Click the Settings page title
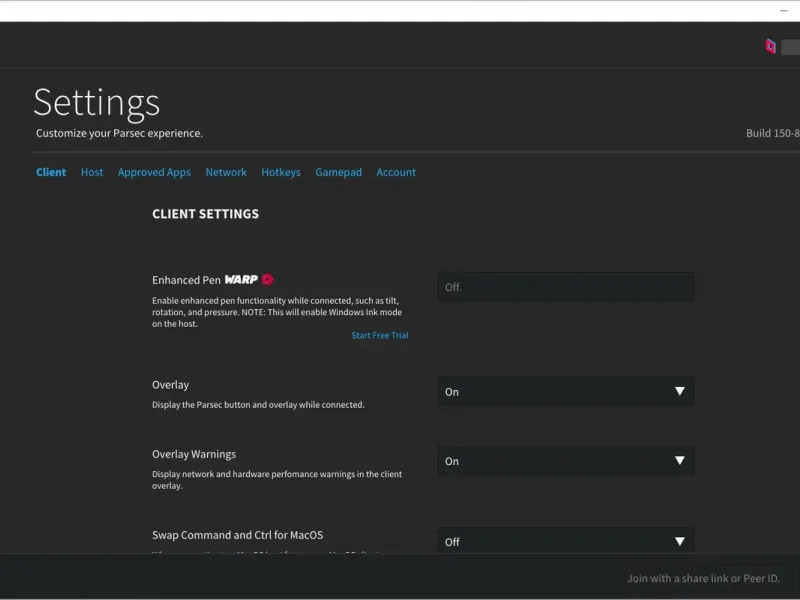800x600 pixels. tap(97, 103)
